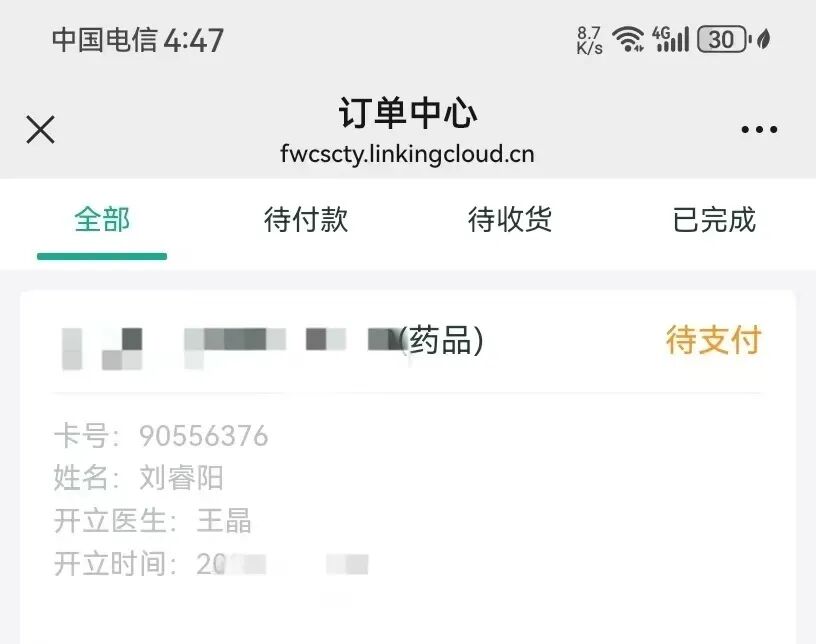Image resolution: width=816 pixels, height=644 pixels.
Task: Tap the 订单中心 page title
Action: [407, 112]
